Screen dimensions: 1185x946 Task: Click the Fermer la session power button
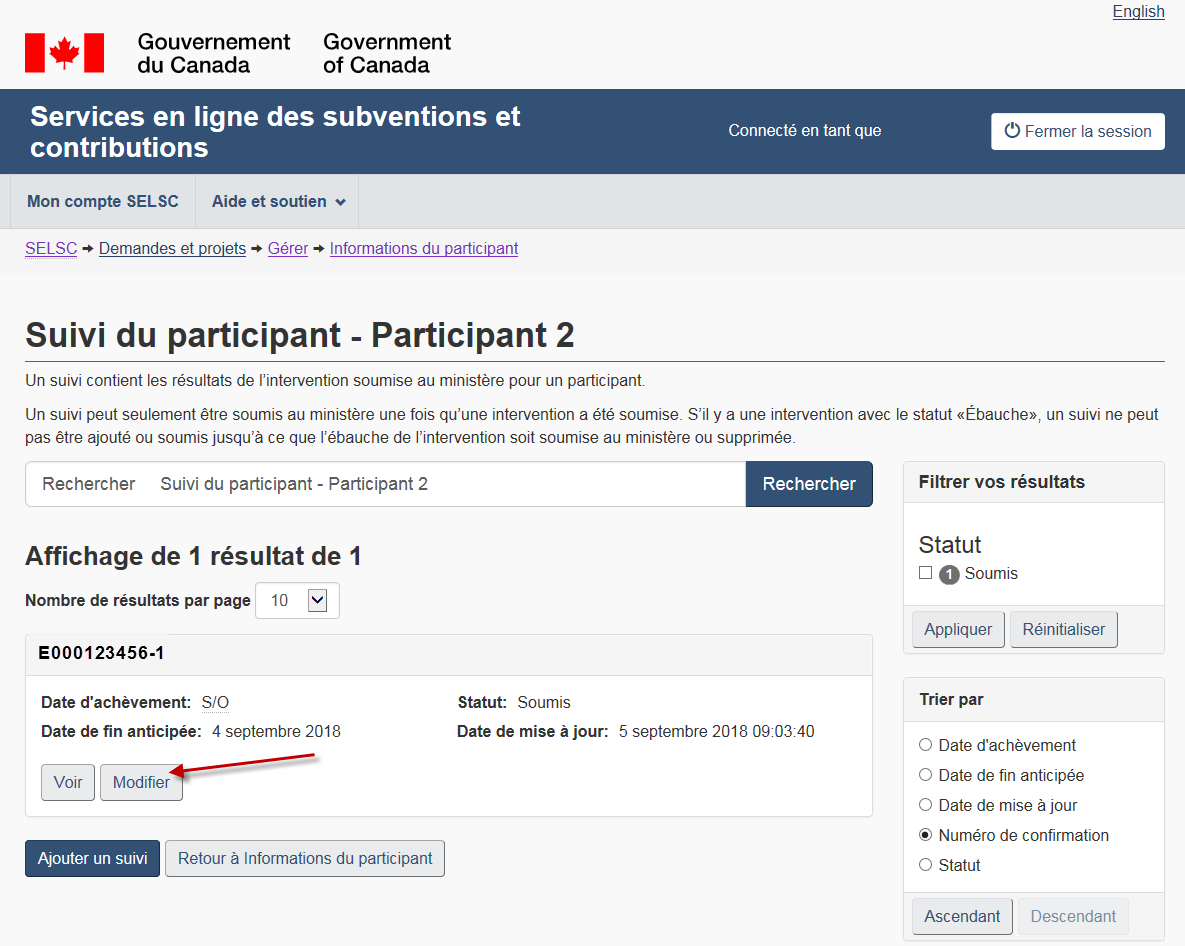(1077, 131)
